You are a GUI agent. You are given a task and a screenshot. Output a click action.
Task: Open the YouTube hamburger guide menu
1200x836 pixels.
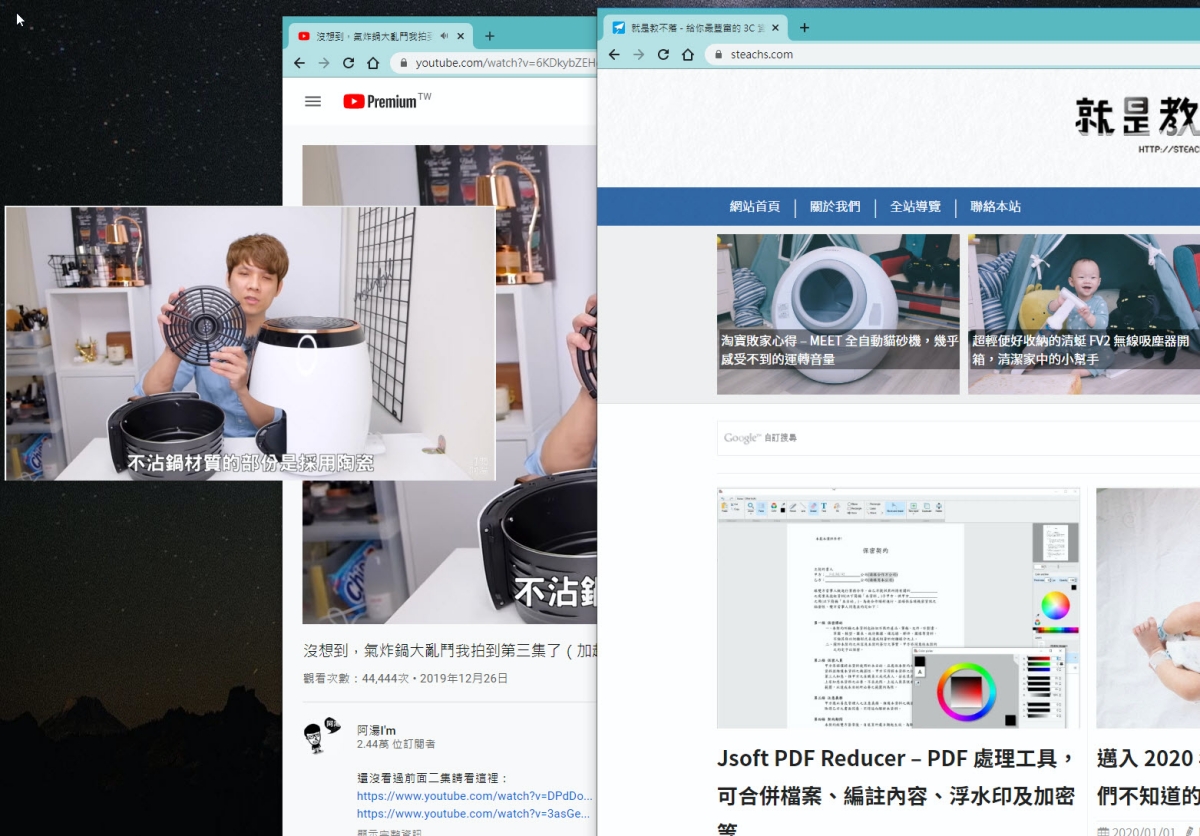point(313,101)
